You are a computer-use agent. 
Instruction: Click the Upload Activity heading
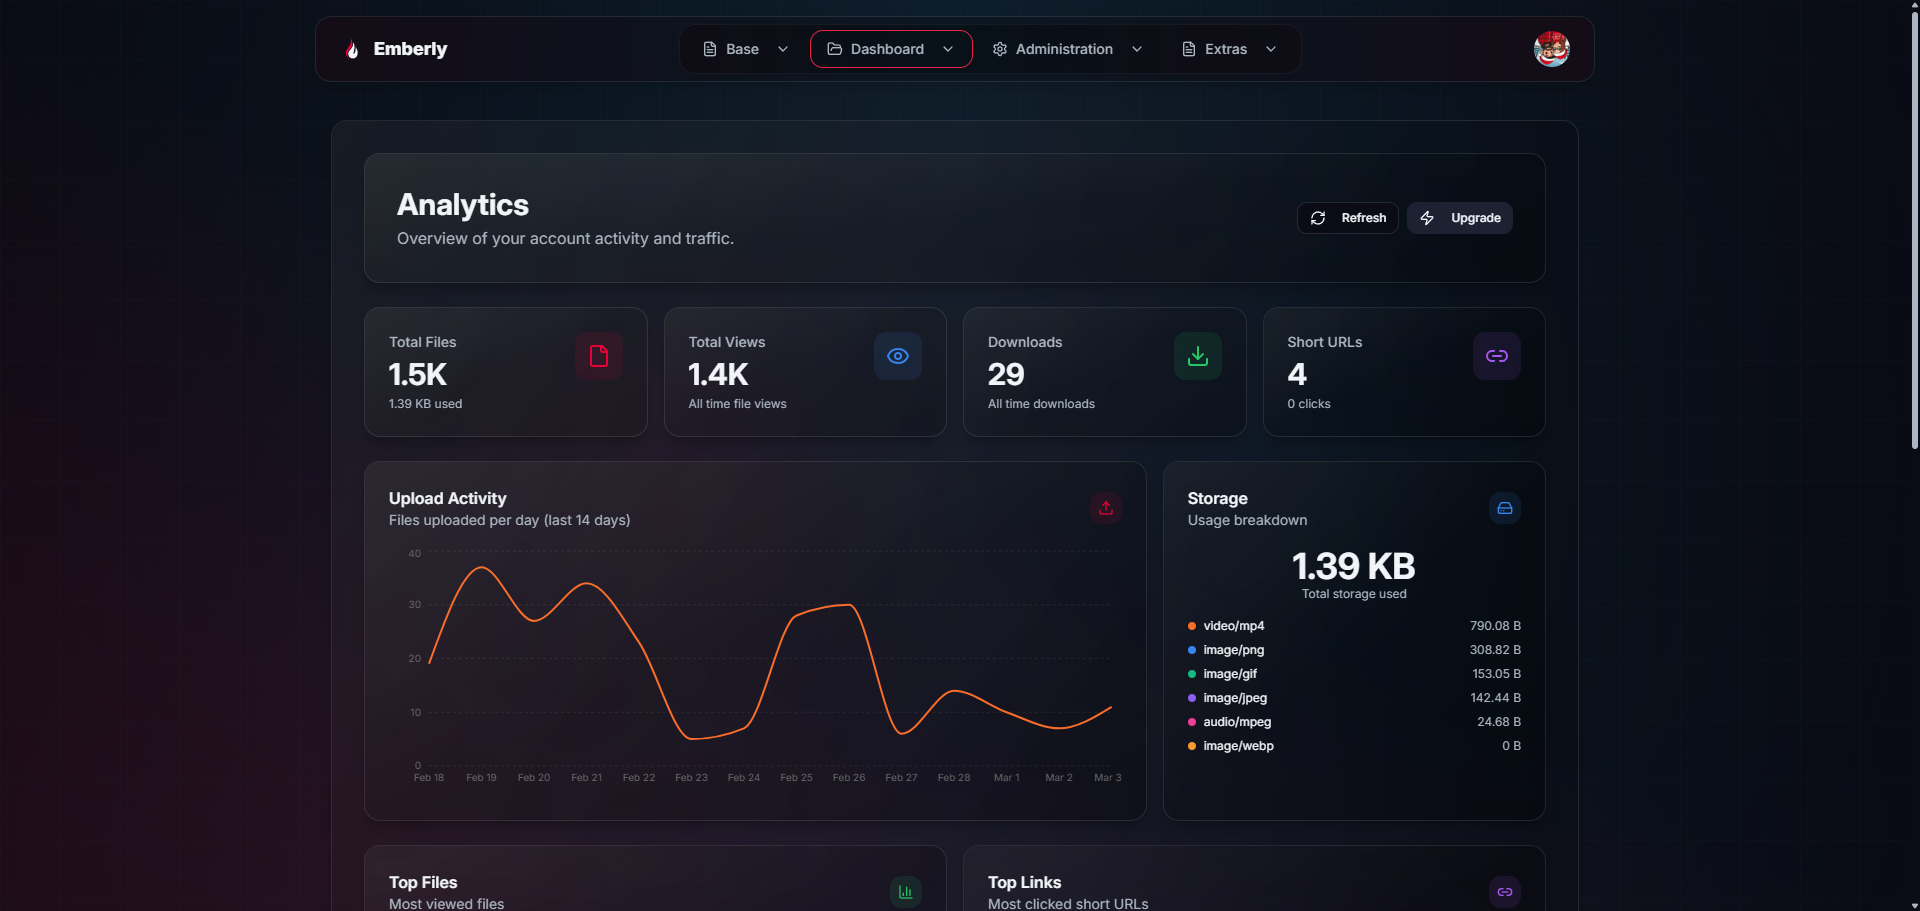click(448, 498)
